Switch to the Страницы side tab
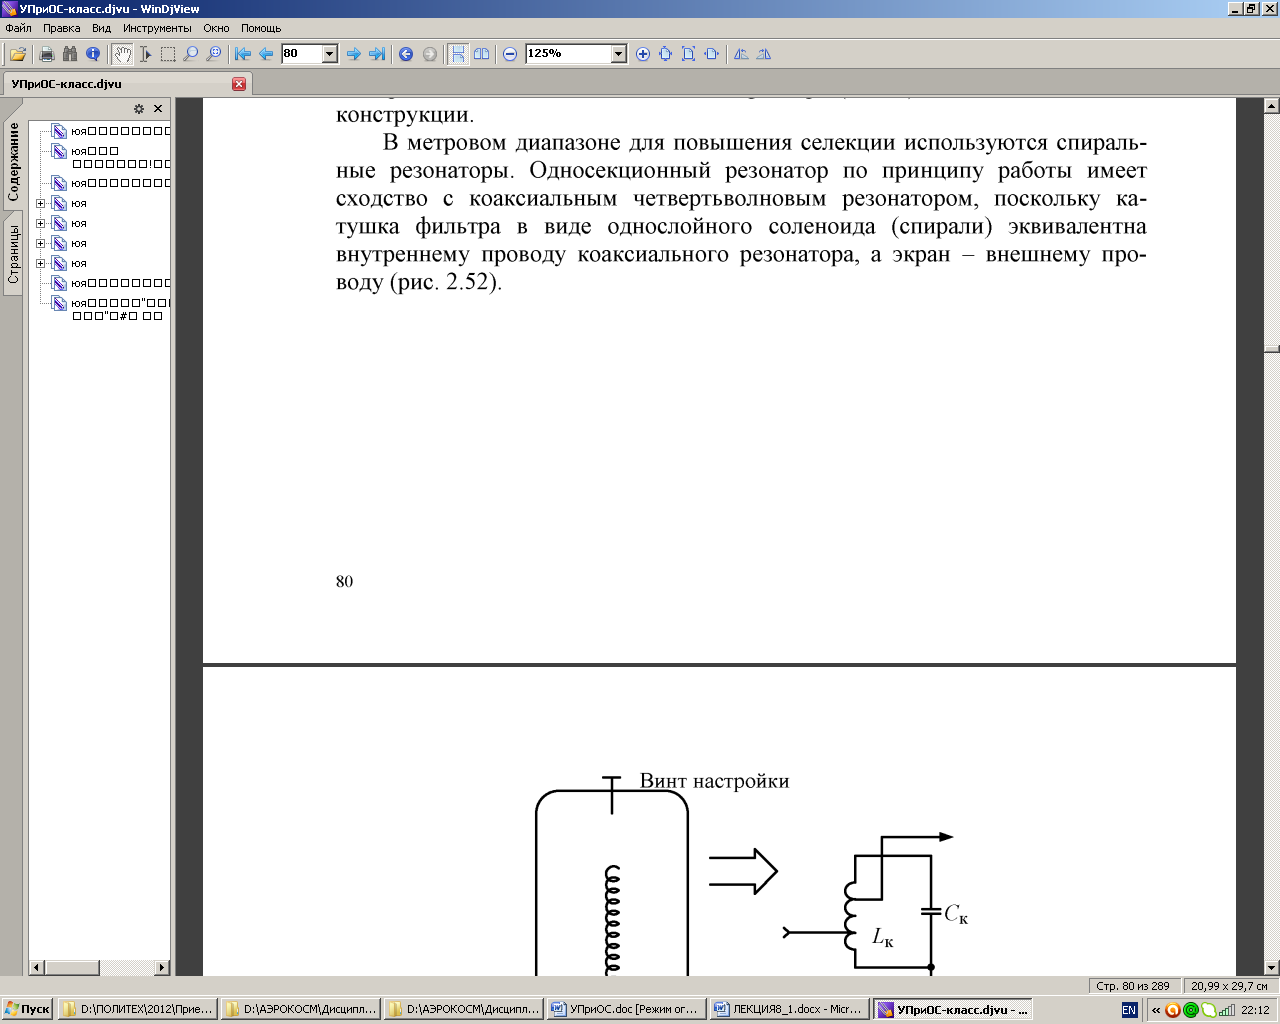 (x=14, y=254)
